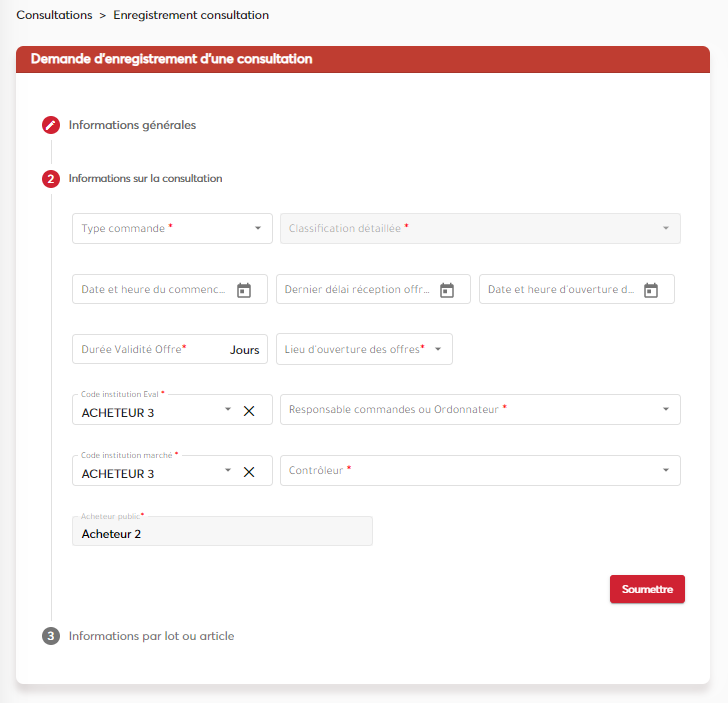Screen dimensions: 728x703
Task: Open calendar for Date et heure d'ouverture
Action: tap(651, 290)
